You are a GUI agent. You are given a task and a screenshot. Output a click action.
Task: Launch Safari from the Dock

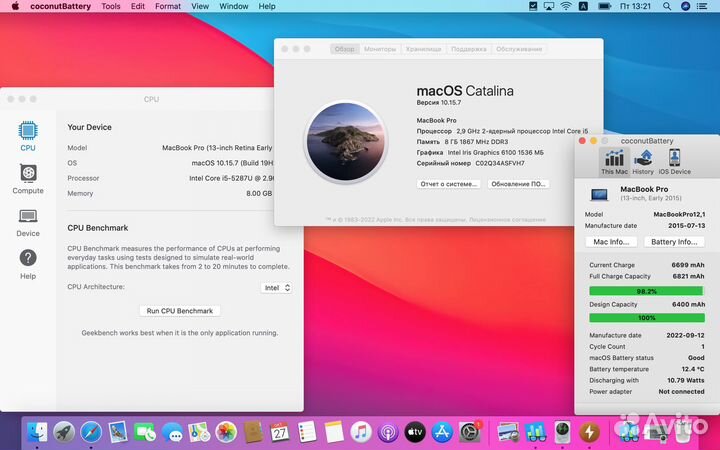91,432
